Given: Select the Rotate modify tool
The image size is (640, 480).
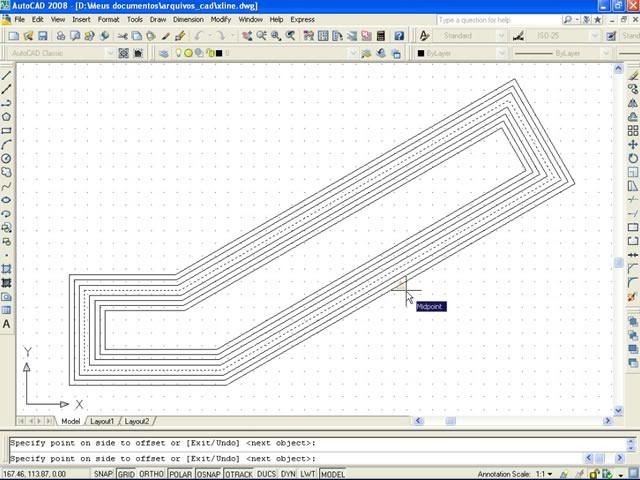Looking at the screenshot, I should (633, 158).
